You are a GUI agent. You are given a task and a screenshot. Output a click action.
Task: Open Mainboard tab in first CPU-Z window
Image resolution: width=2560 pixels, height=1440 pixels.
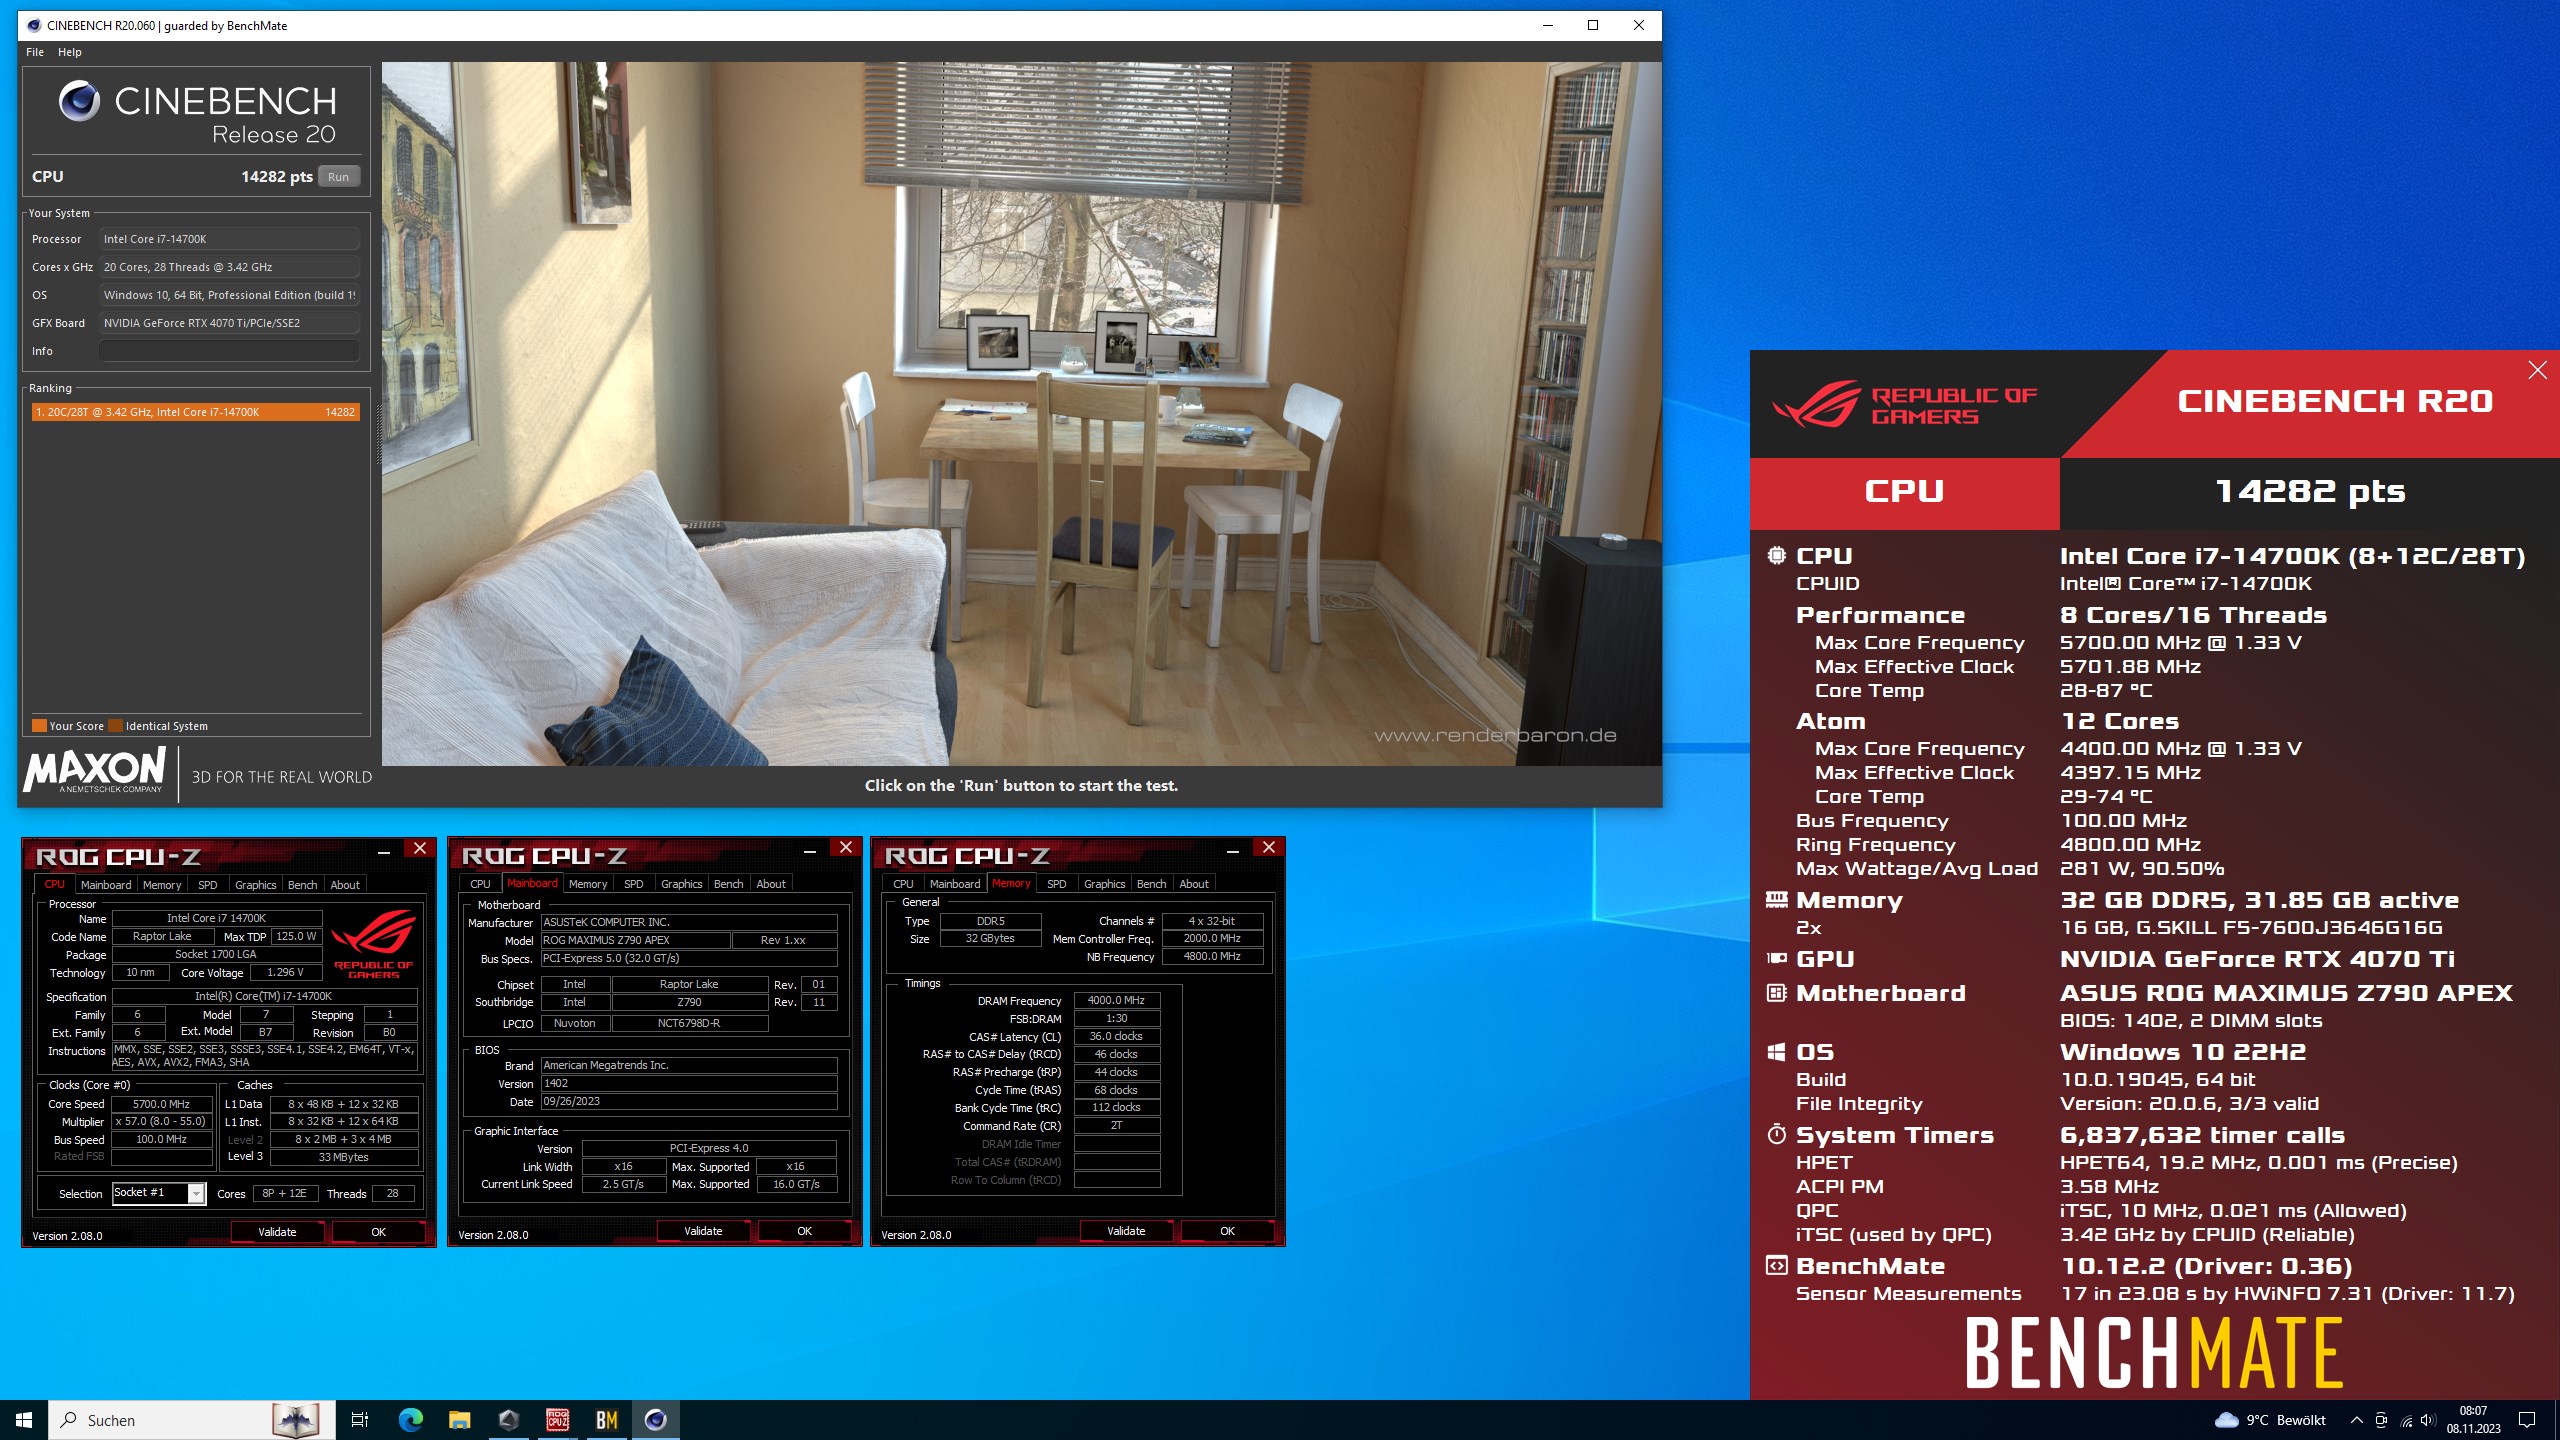[106, 885]
